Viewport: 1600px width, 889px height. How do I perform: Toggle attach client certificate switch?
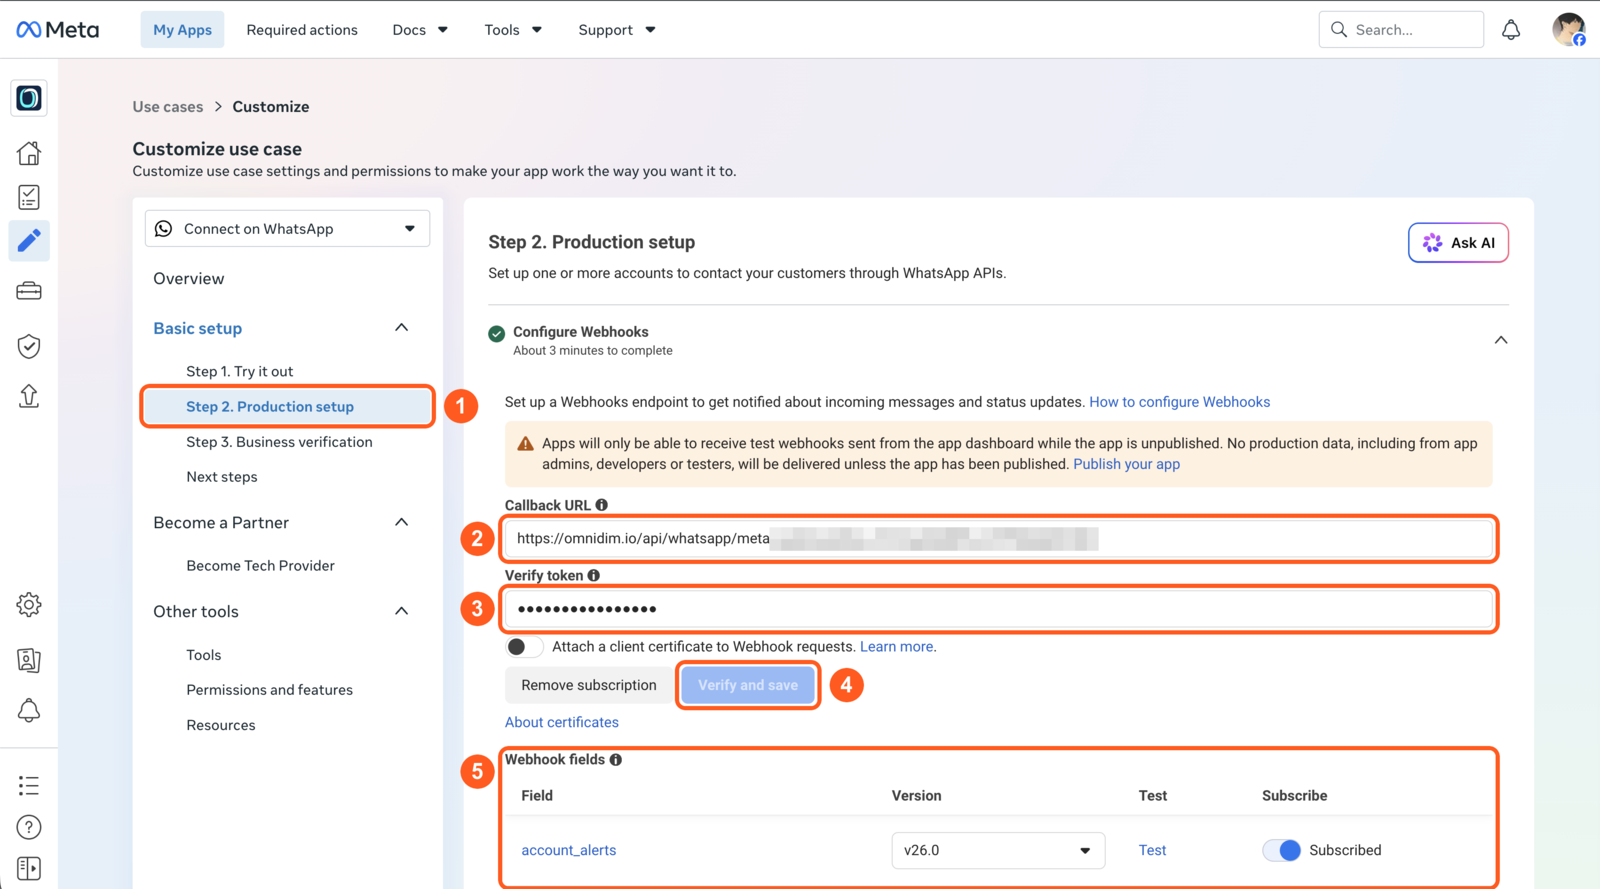click(x=524, y=647)
